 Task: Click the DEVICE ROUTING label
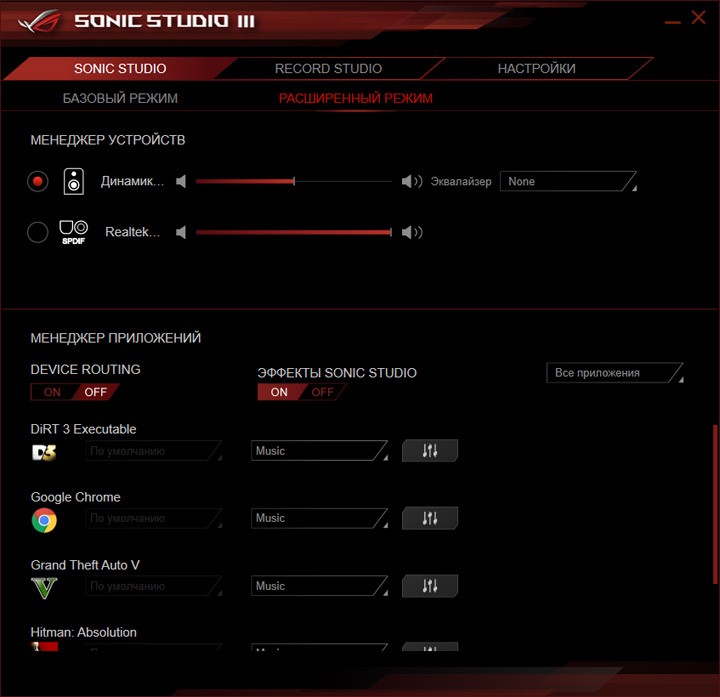[85, 369]
